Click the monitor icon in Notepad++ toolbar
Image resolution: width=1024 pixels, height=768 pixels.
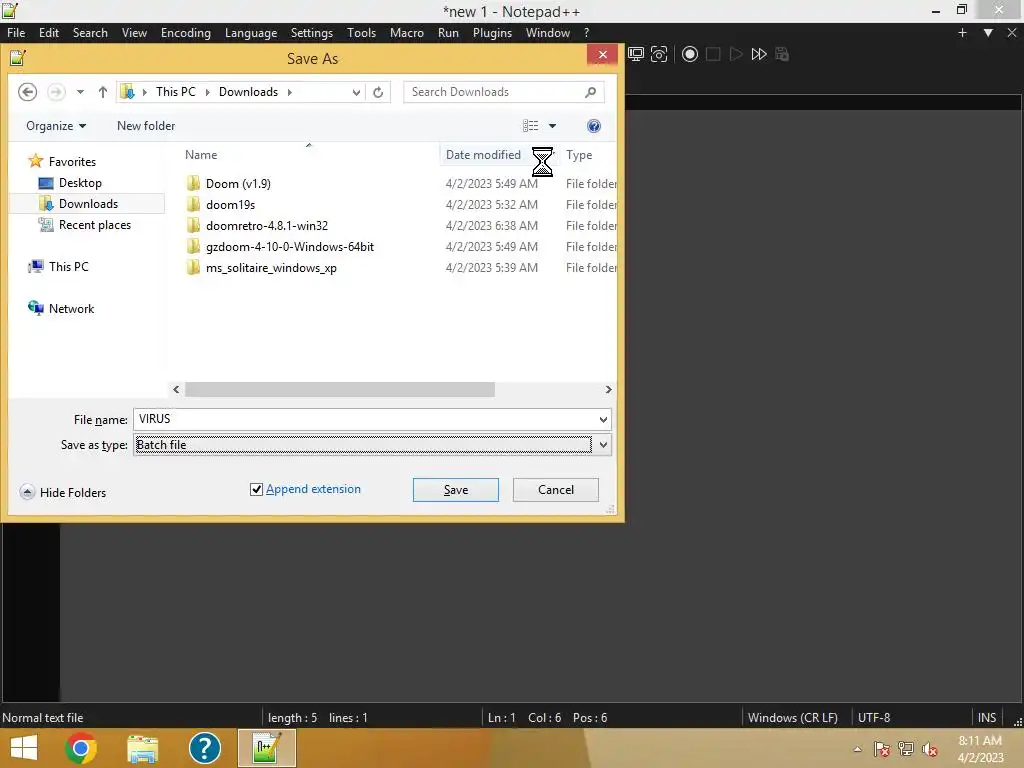tap(635, 54)
